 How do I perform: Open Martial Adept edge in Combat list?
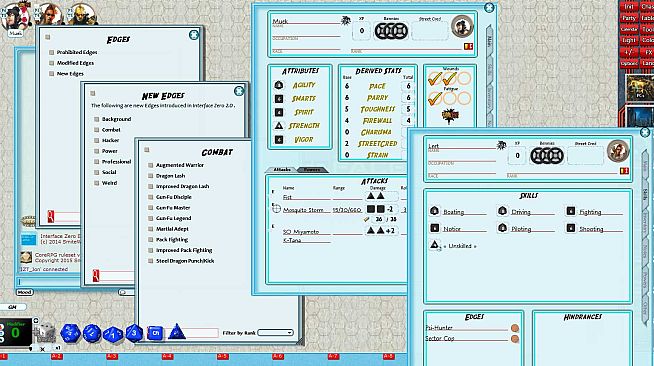(x=172, y=229)
